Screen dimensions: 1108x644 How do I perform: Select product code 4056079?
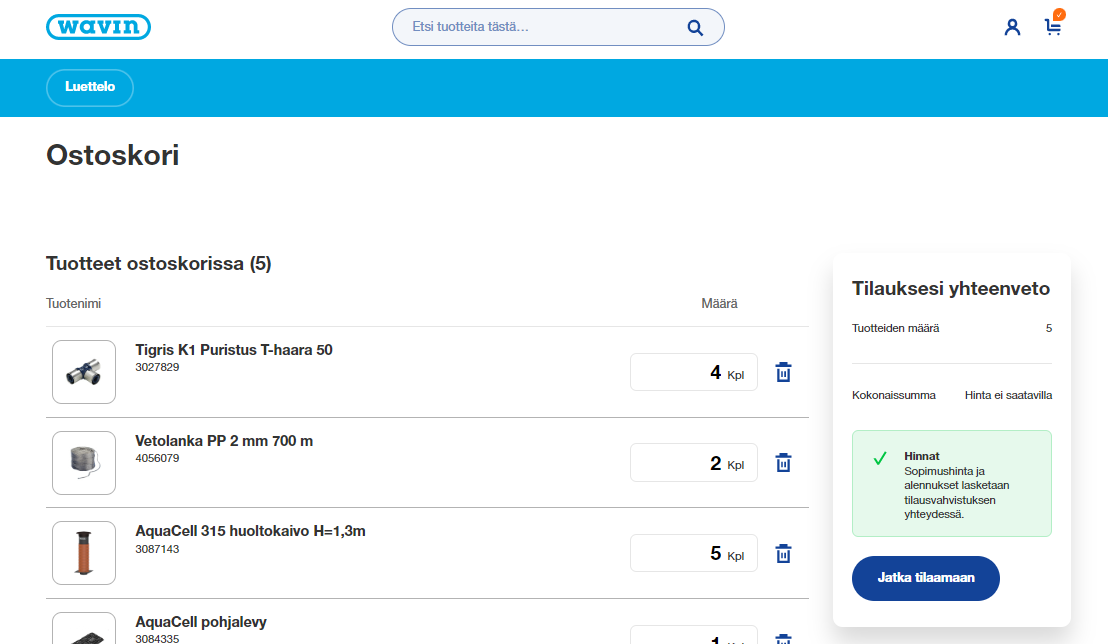coord(157,458)
